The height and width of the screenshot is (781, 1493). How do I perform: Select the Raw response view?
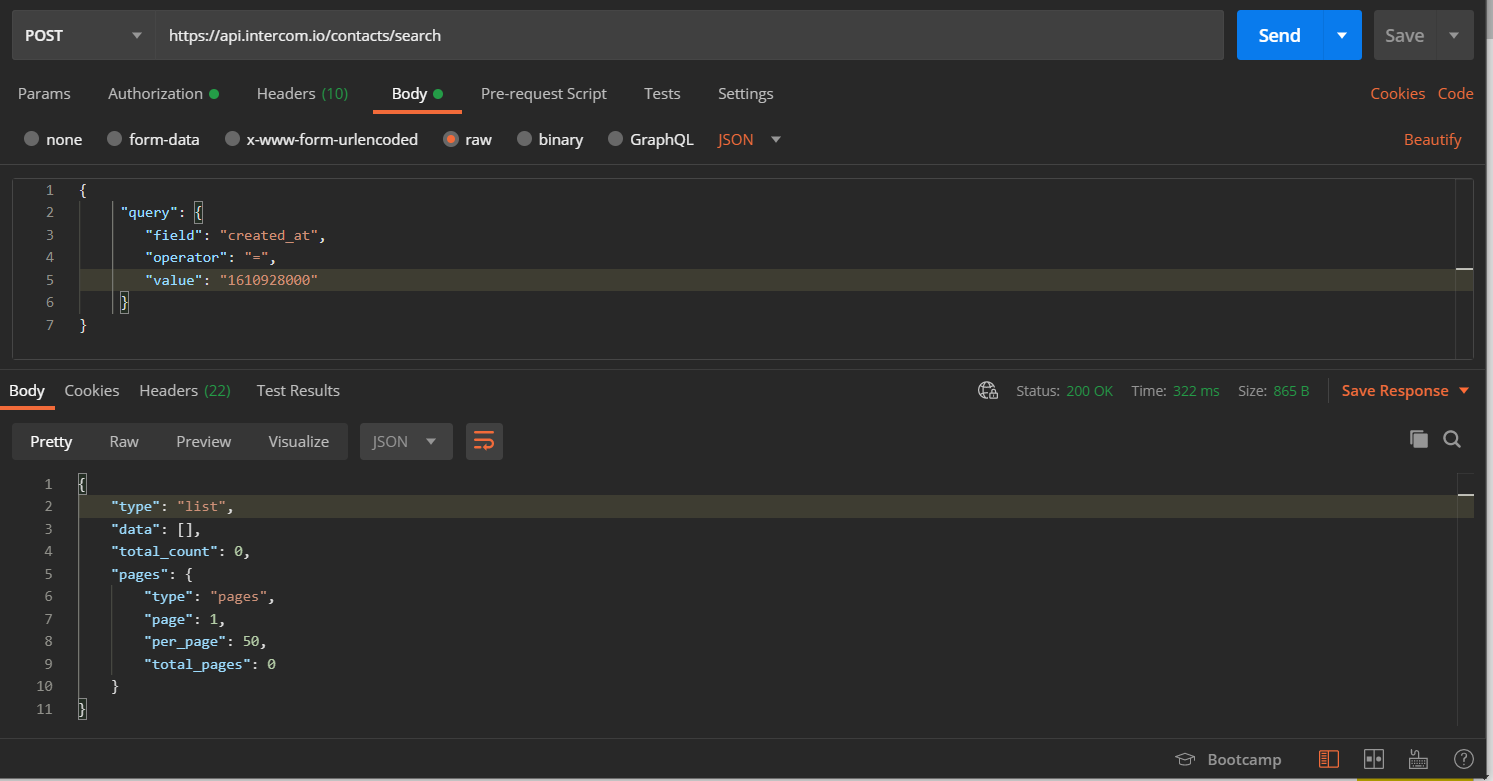pyautogui.click(x=124, y=441)
